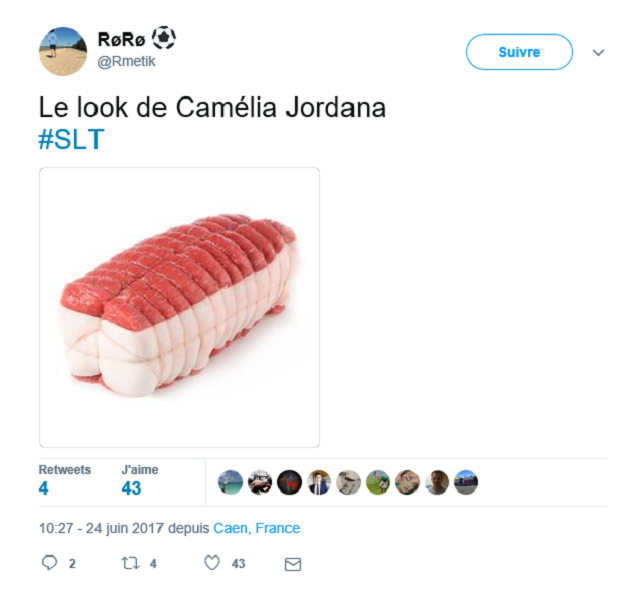Open RøRø's profile avatar photo
Image resolution: width=640 pixels, height=589 pixels.
coord(63,51)
